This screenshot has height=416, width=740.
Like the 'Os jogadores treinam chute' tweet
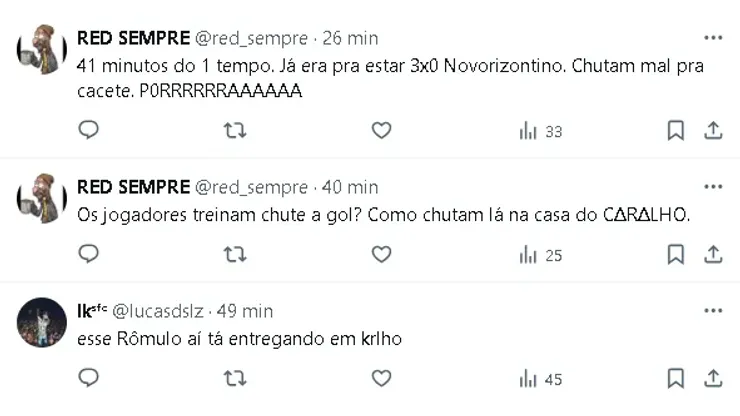381,255
